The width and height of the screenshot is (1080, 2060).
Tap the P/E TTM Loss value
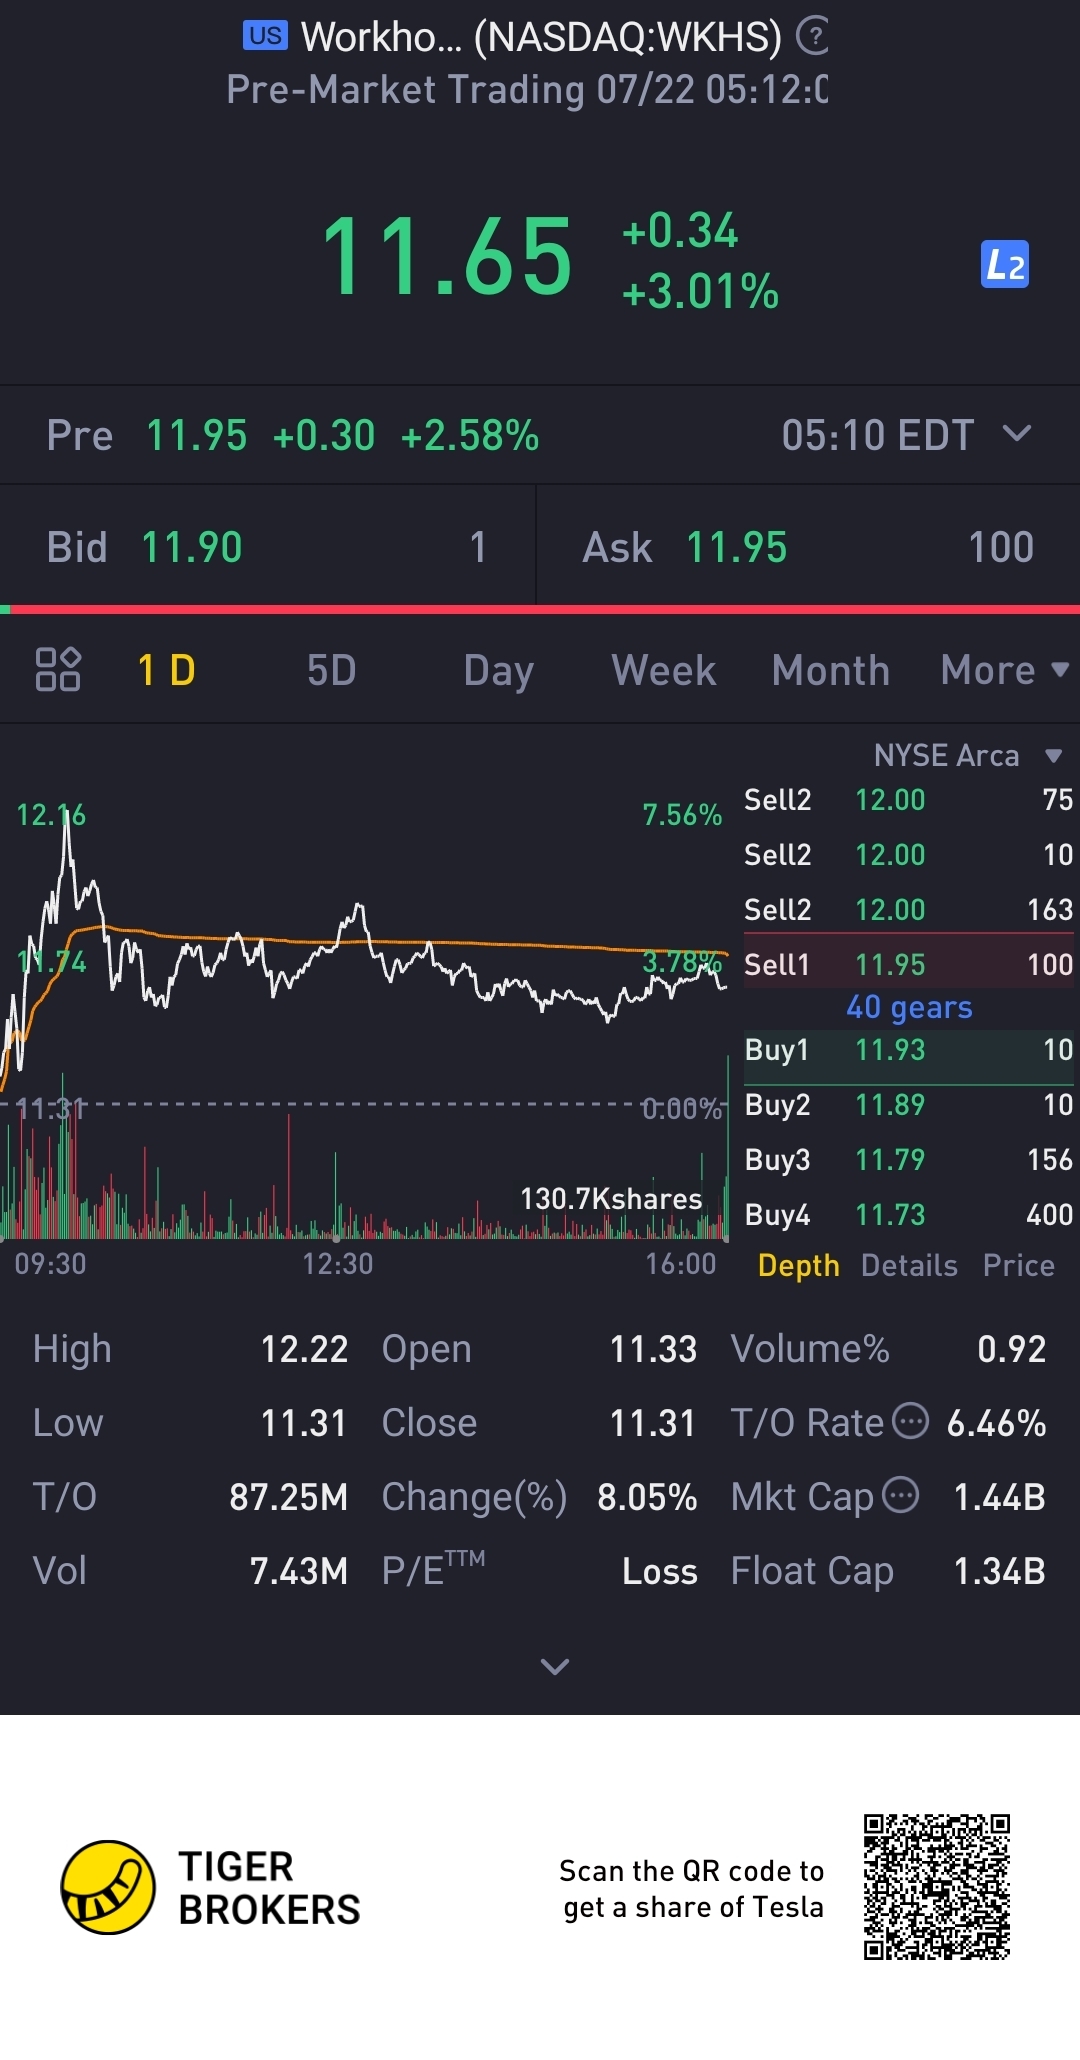660,1571
